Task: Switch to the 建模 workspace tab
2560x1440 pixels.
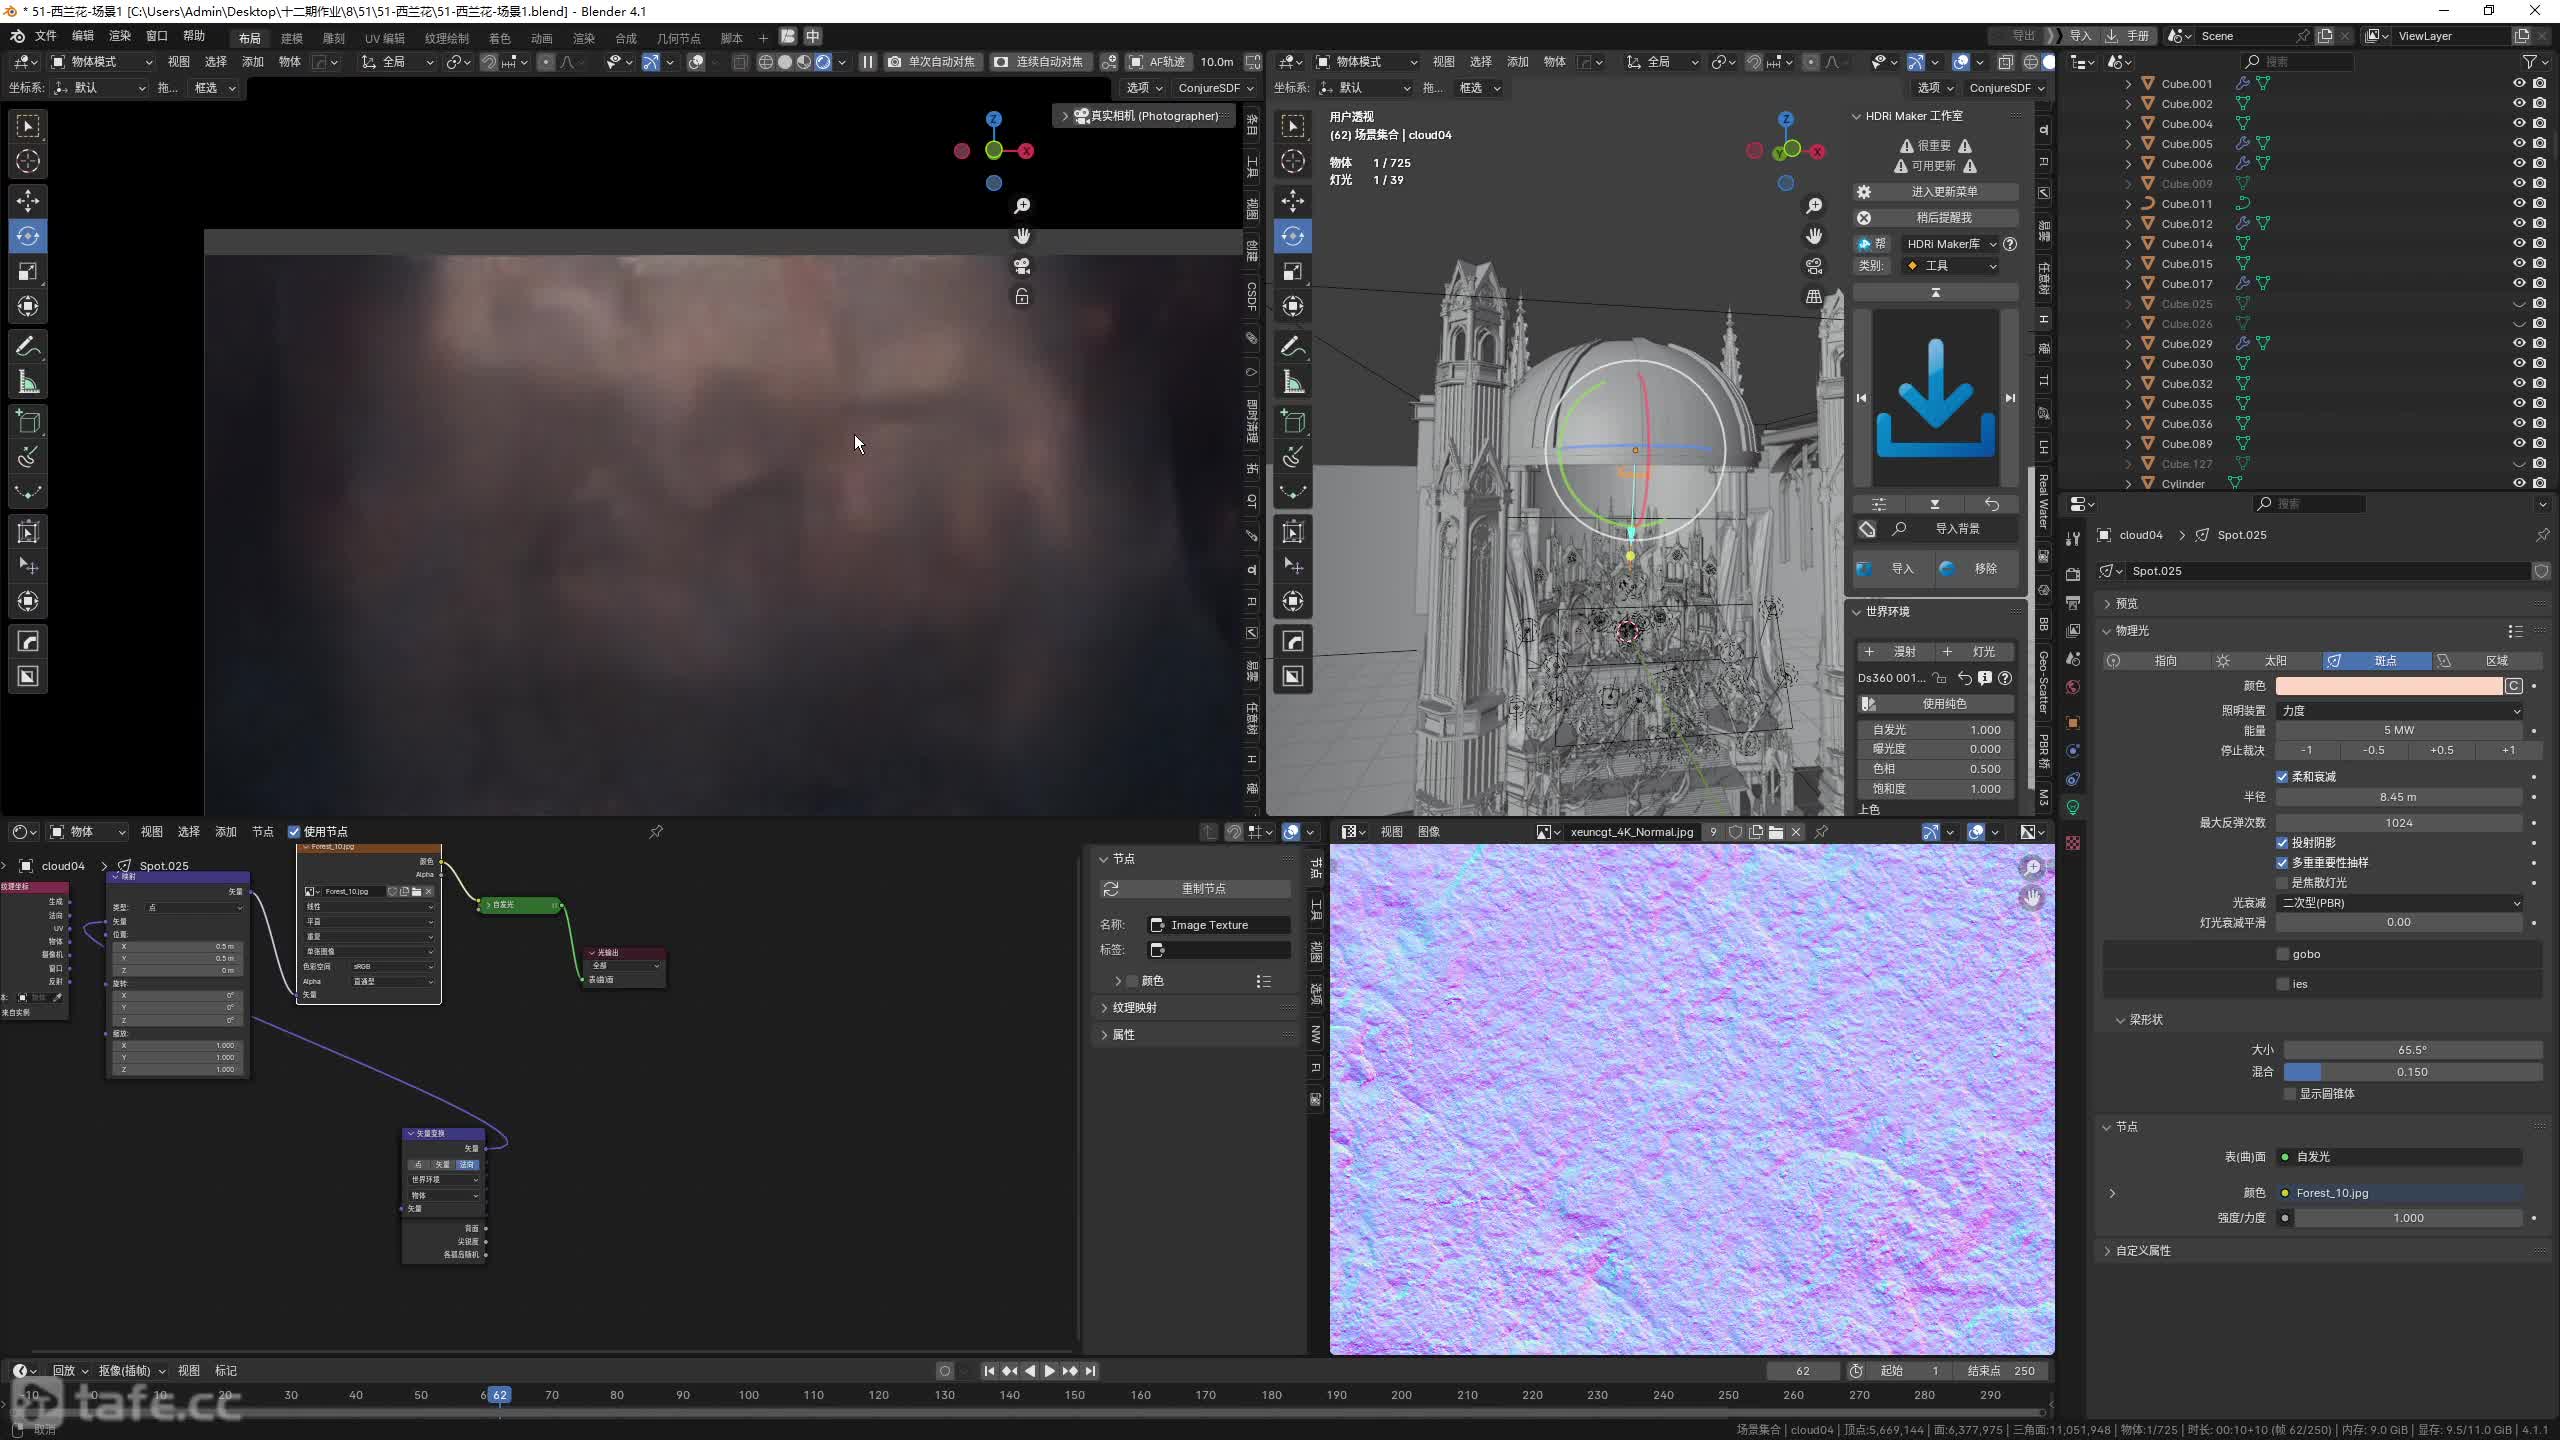Action: tap(292, 38)
